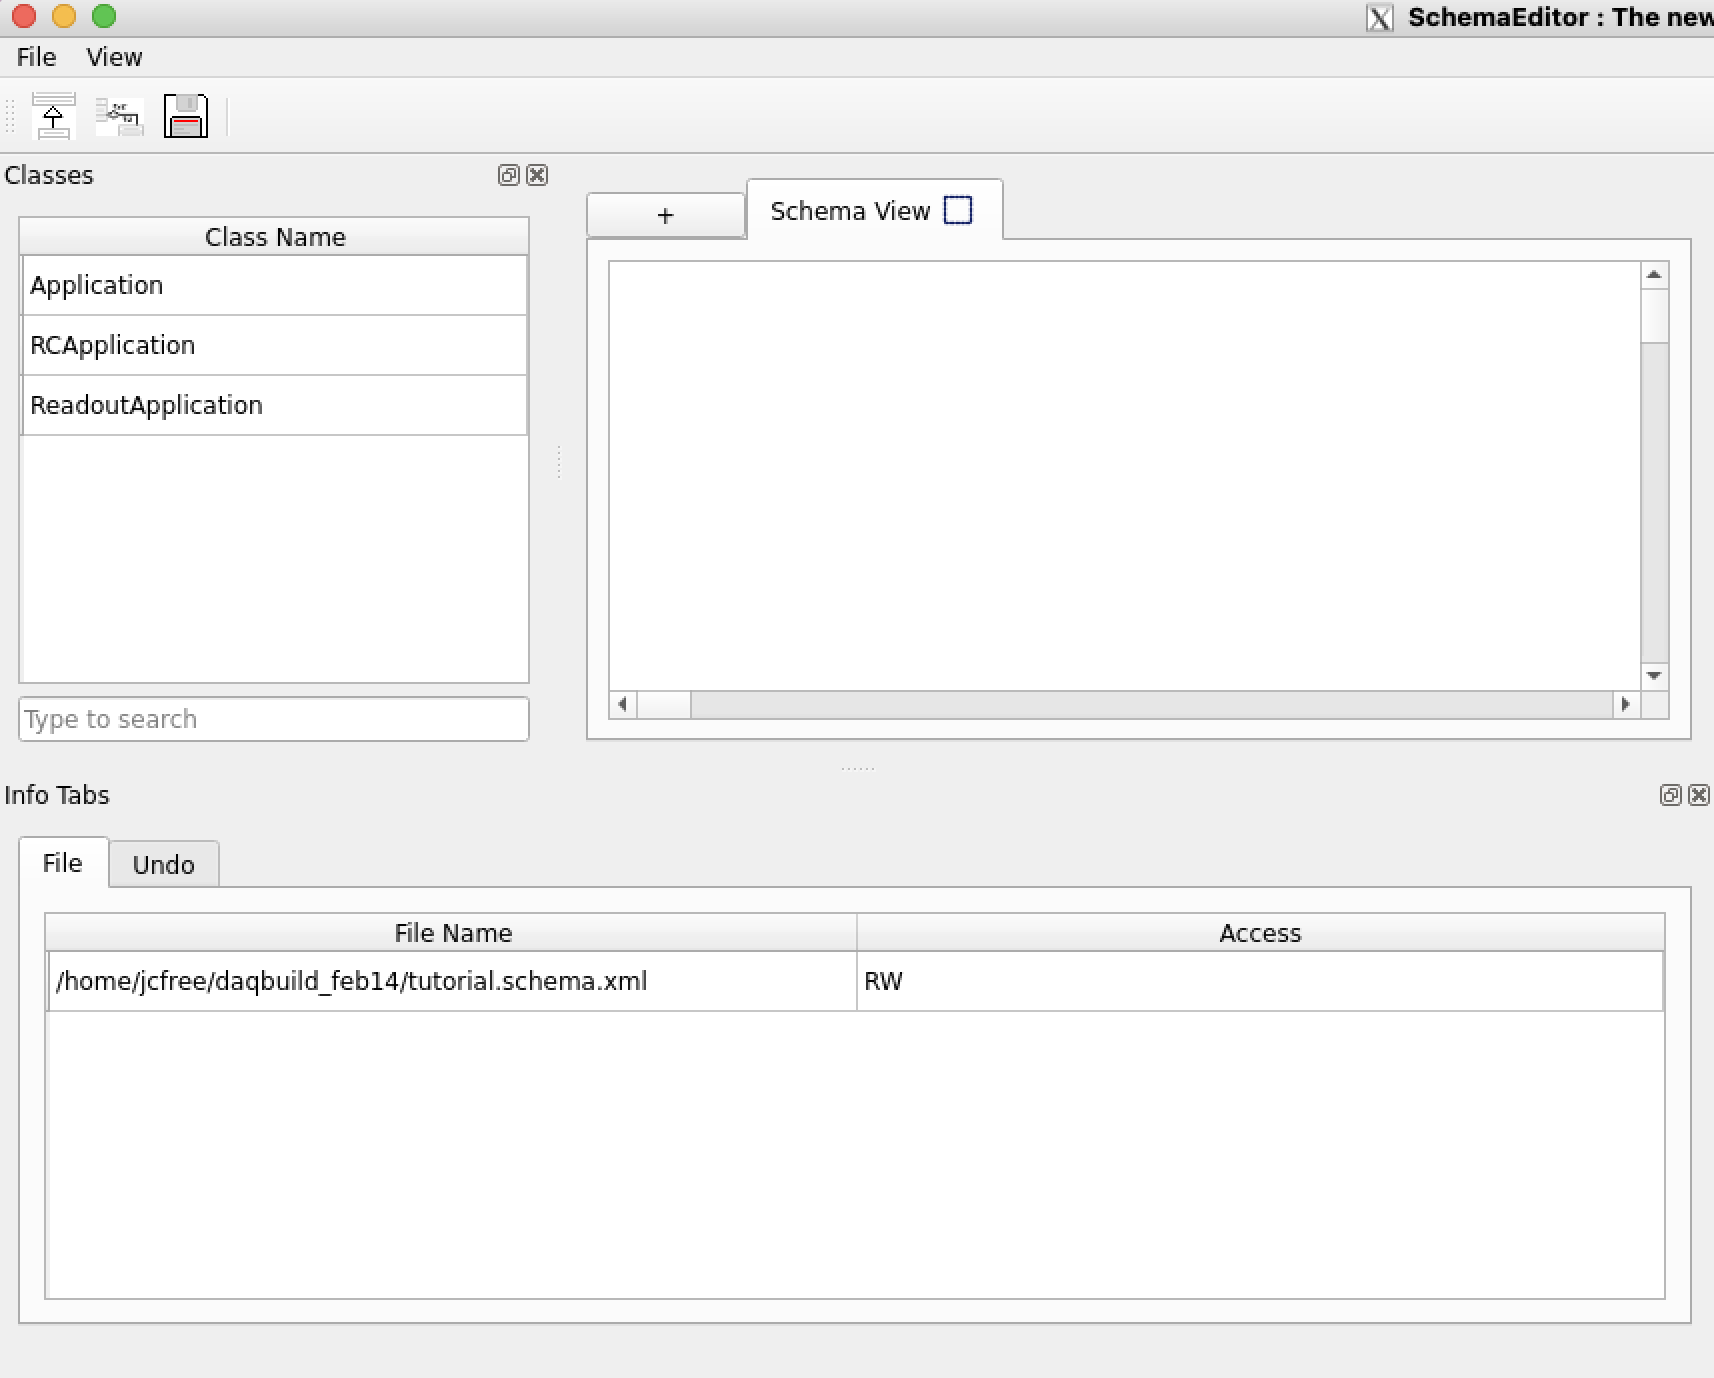Open the File menu
This screenshot has height=1378, width=1714.
pyautogui.click(x=36, y=57)
